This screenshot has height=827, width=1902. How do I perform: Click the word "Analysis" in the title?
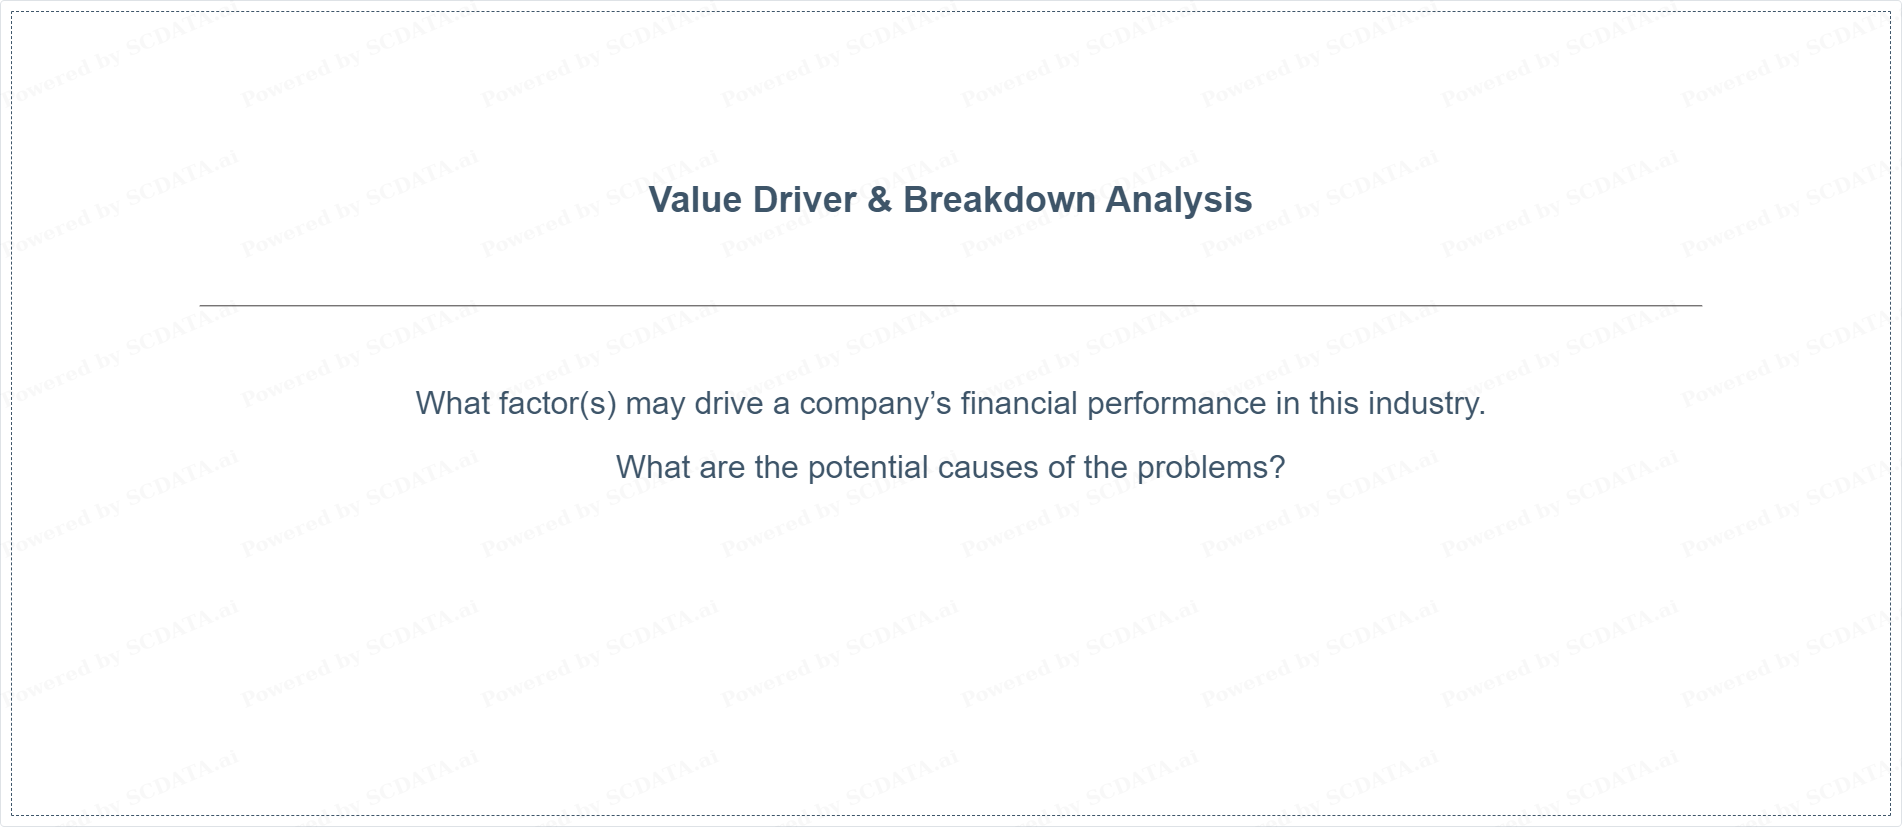[x=1179, y=201]
